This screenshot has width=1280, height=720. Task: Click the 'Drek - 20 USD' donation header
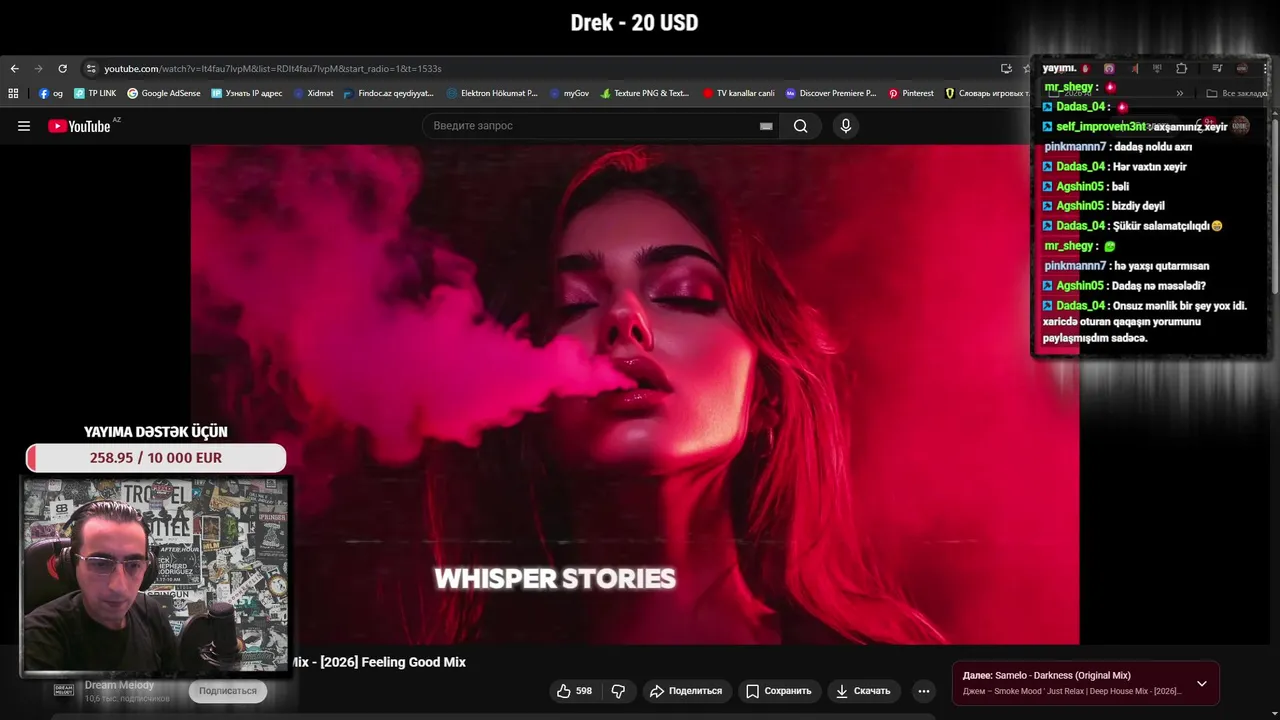(634, 22)
